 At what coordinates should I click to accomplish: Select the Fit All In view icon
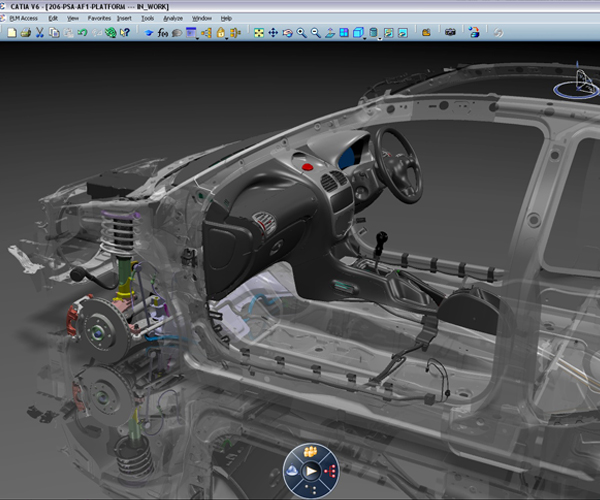(x=259, y=33)
